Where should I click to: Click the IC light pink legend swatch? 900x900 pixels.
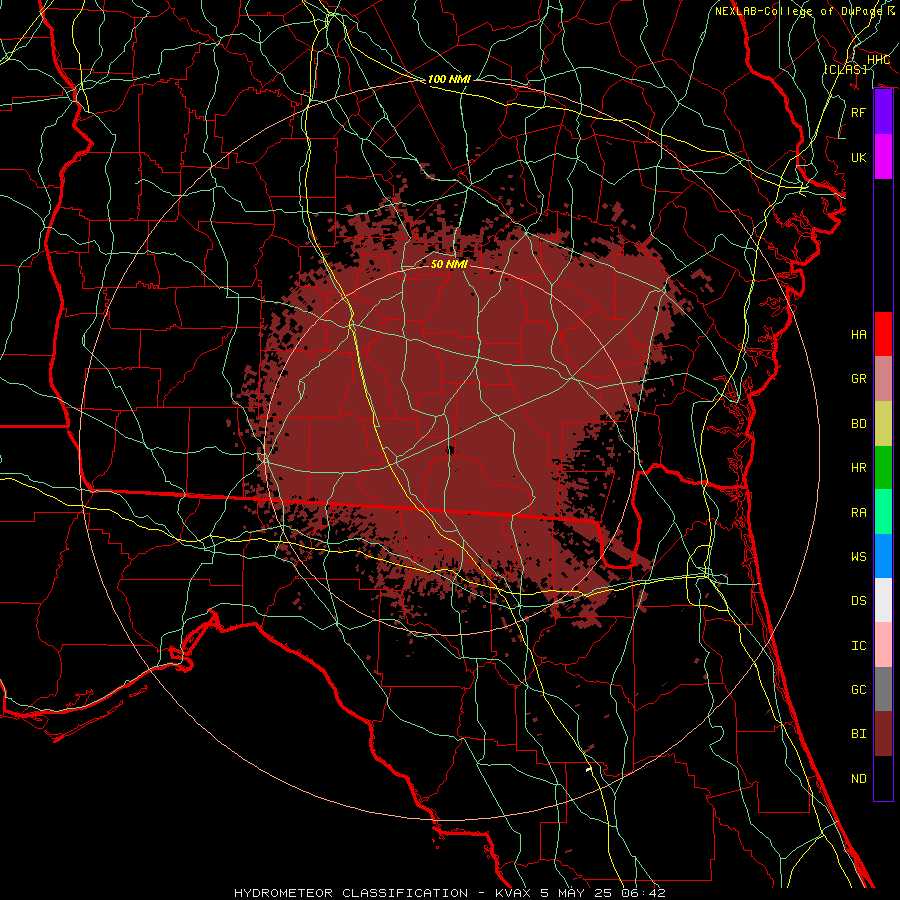pos(883,645)
